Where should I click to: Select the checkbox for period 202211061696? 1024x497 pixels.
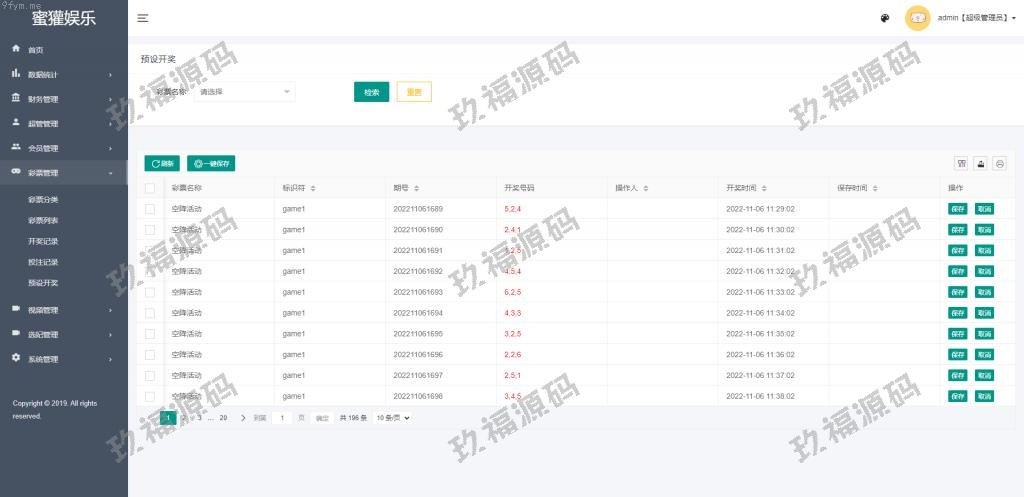click(x=150, y=355)
